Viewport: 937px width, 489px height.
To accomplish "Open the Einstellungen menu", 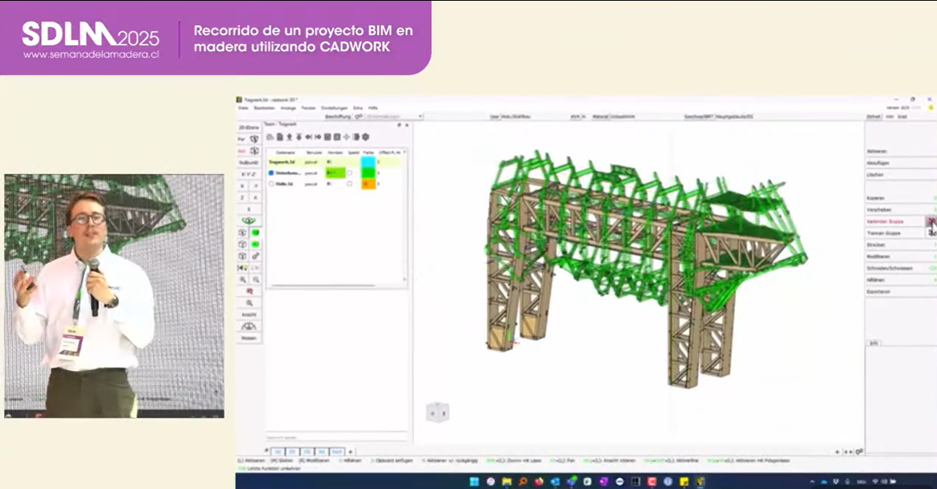I will coord(334,107).
